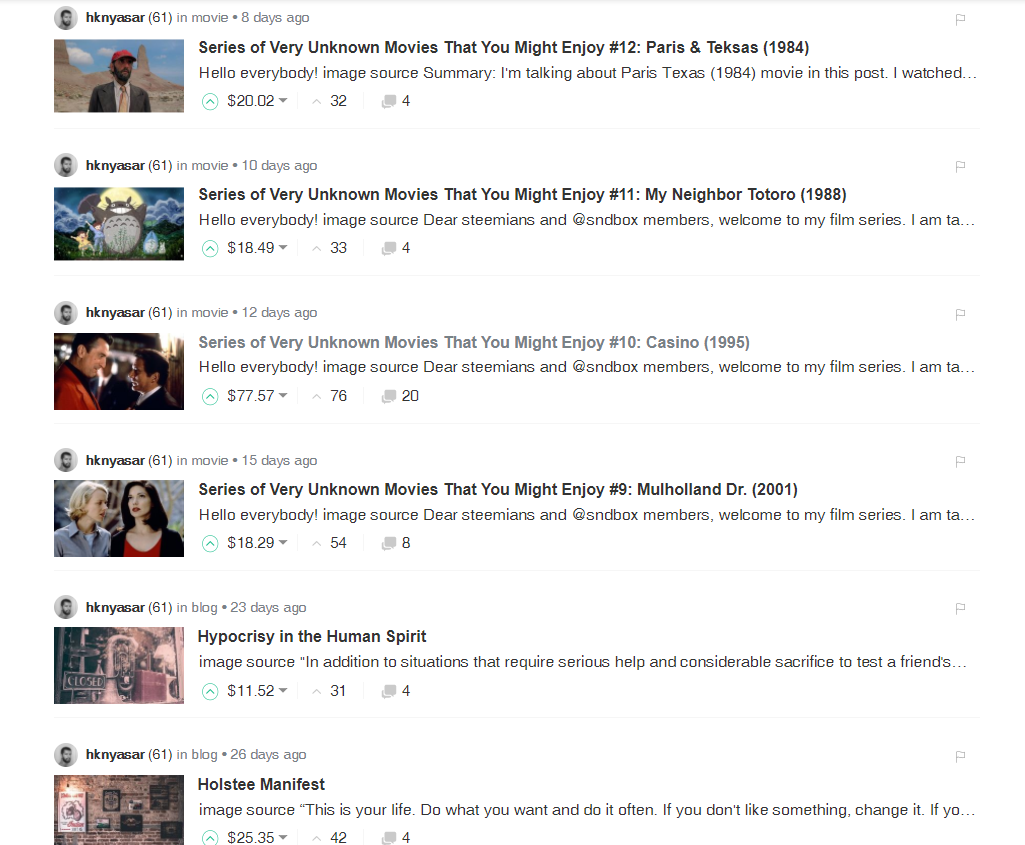Flag the Mulholland Dr. post
The height and width of the screenshot is (845, 1025).
960,461
